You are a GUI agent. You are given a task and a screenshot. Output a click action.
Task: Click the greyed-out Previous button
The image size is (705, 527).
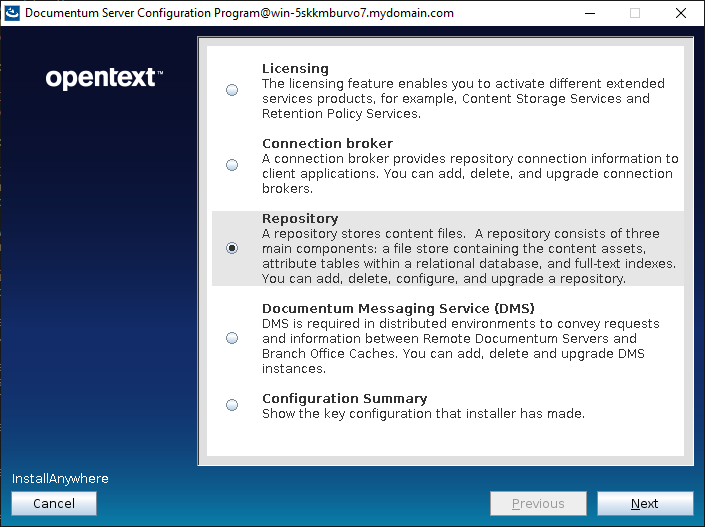(538, 504)
